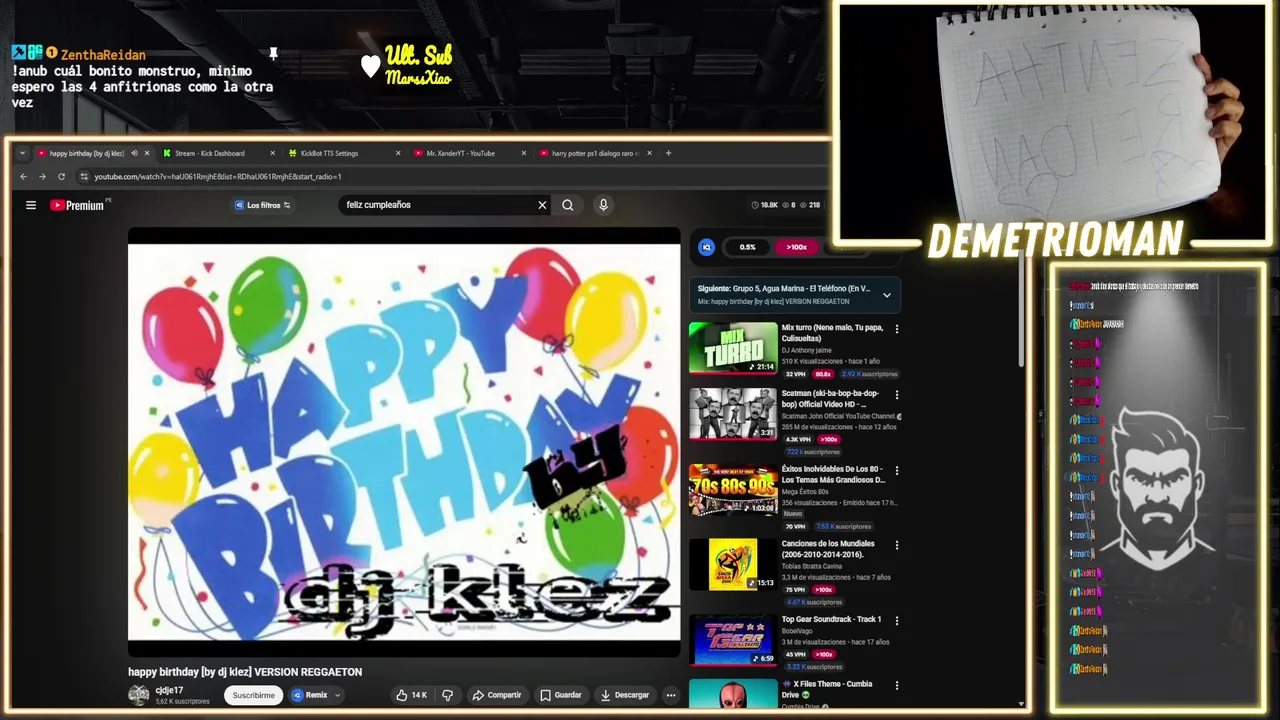Viewport: 1280px width, 720px height.
Task: Go forward in the browser
Action: coord(42,177)
